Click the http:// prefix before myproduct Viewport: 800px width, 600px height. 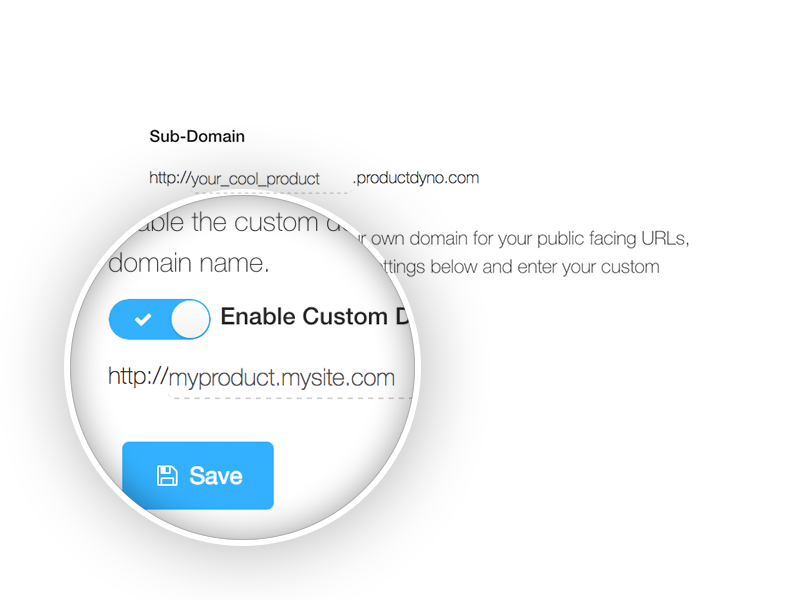coord(137,378)
